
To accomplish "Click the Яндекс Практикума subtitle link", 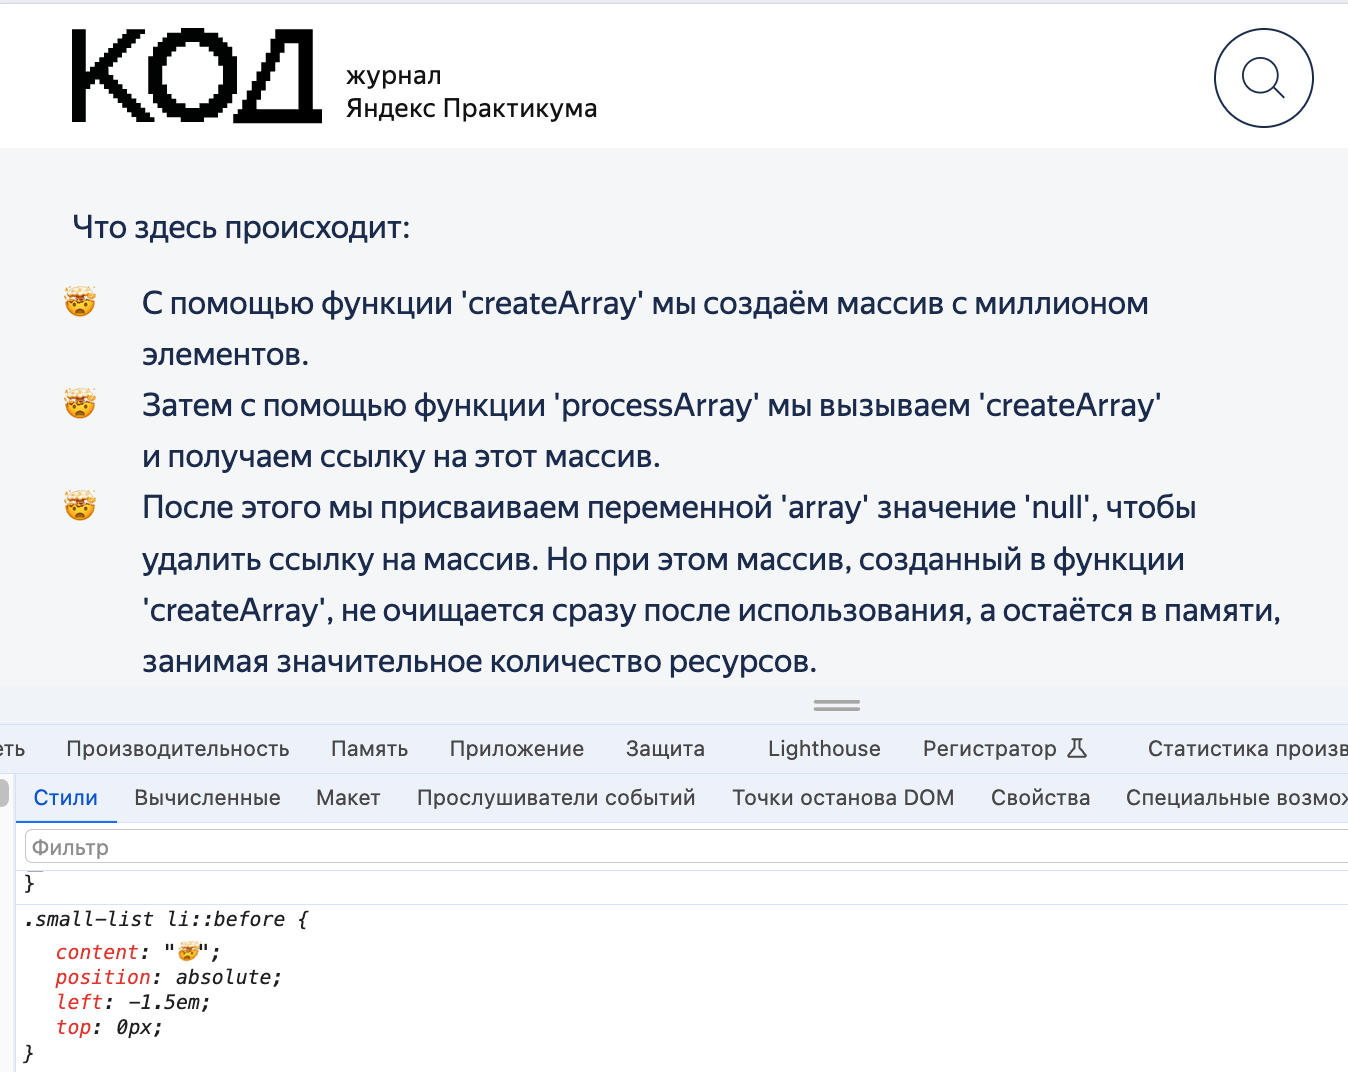I will pyautogui.click(x=471, y=108).
